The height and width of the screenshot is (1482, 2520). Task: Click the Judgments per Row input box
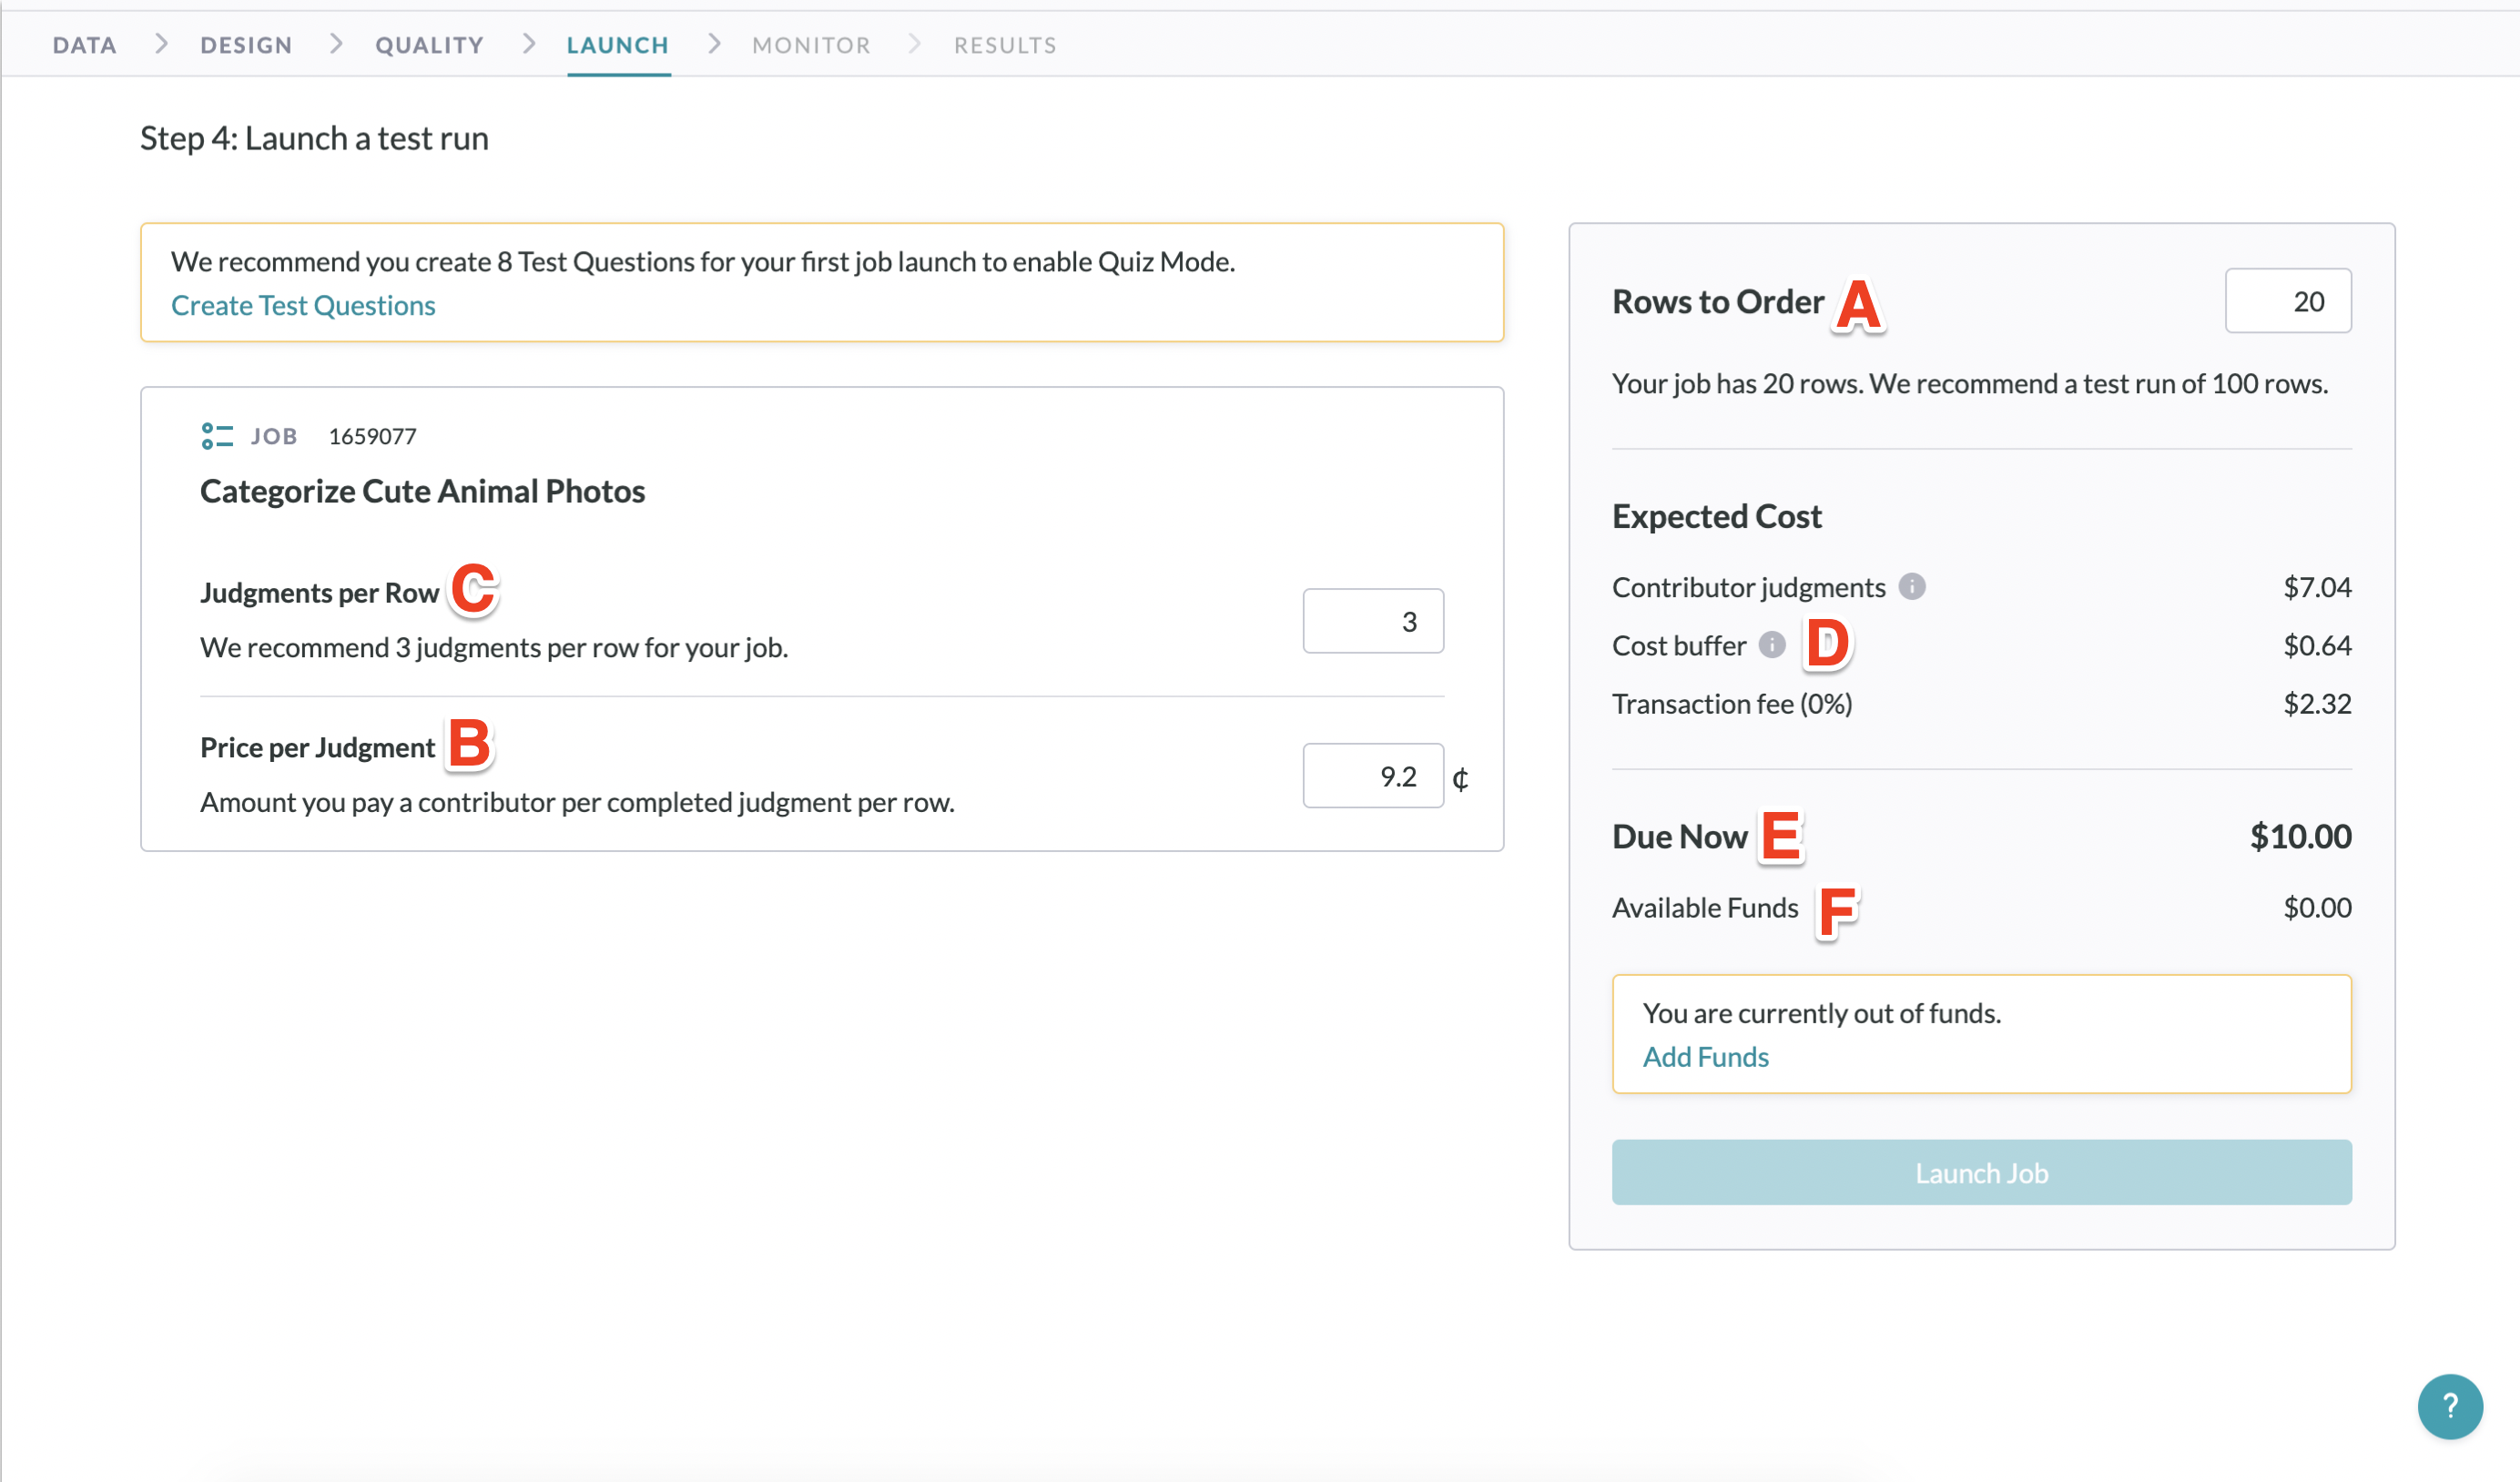[1372, 621]
